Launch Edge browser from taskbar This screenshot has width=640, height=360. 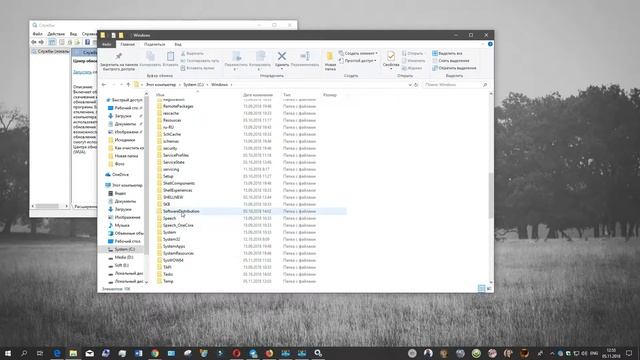tap(57, 353)
